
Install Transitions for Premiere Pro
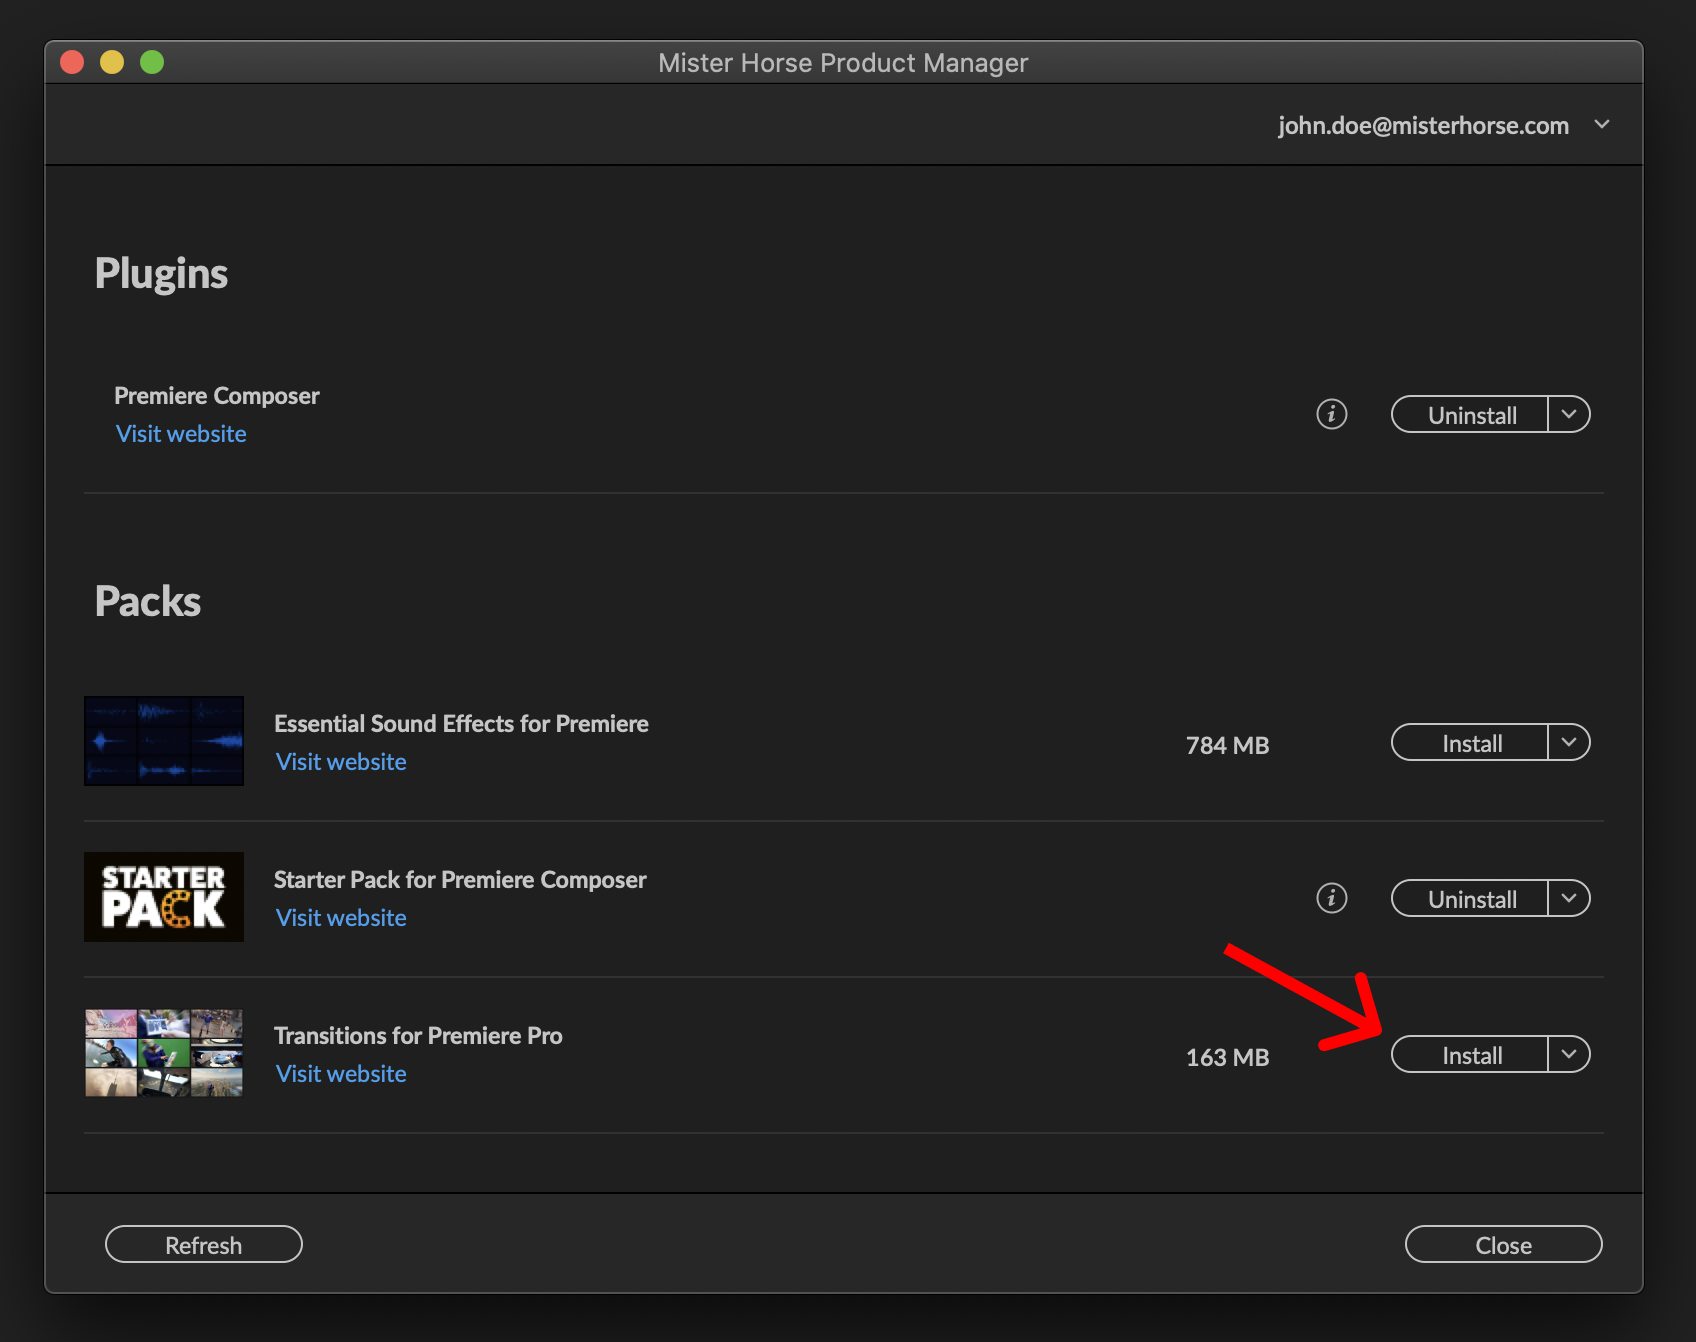[1470, 1054]
